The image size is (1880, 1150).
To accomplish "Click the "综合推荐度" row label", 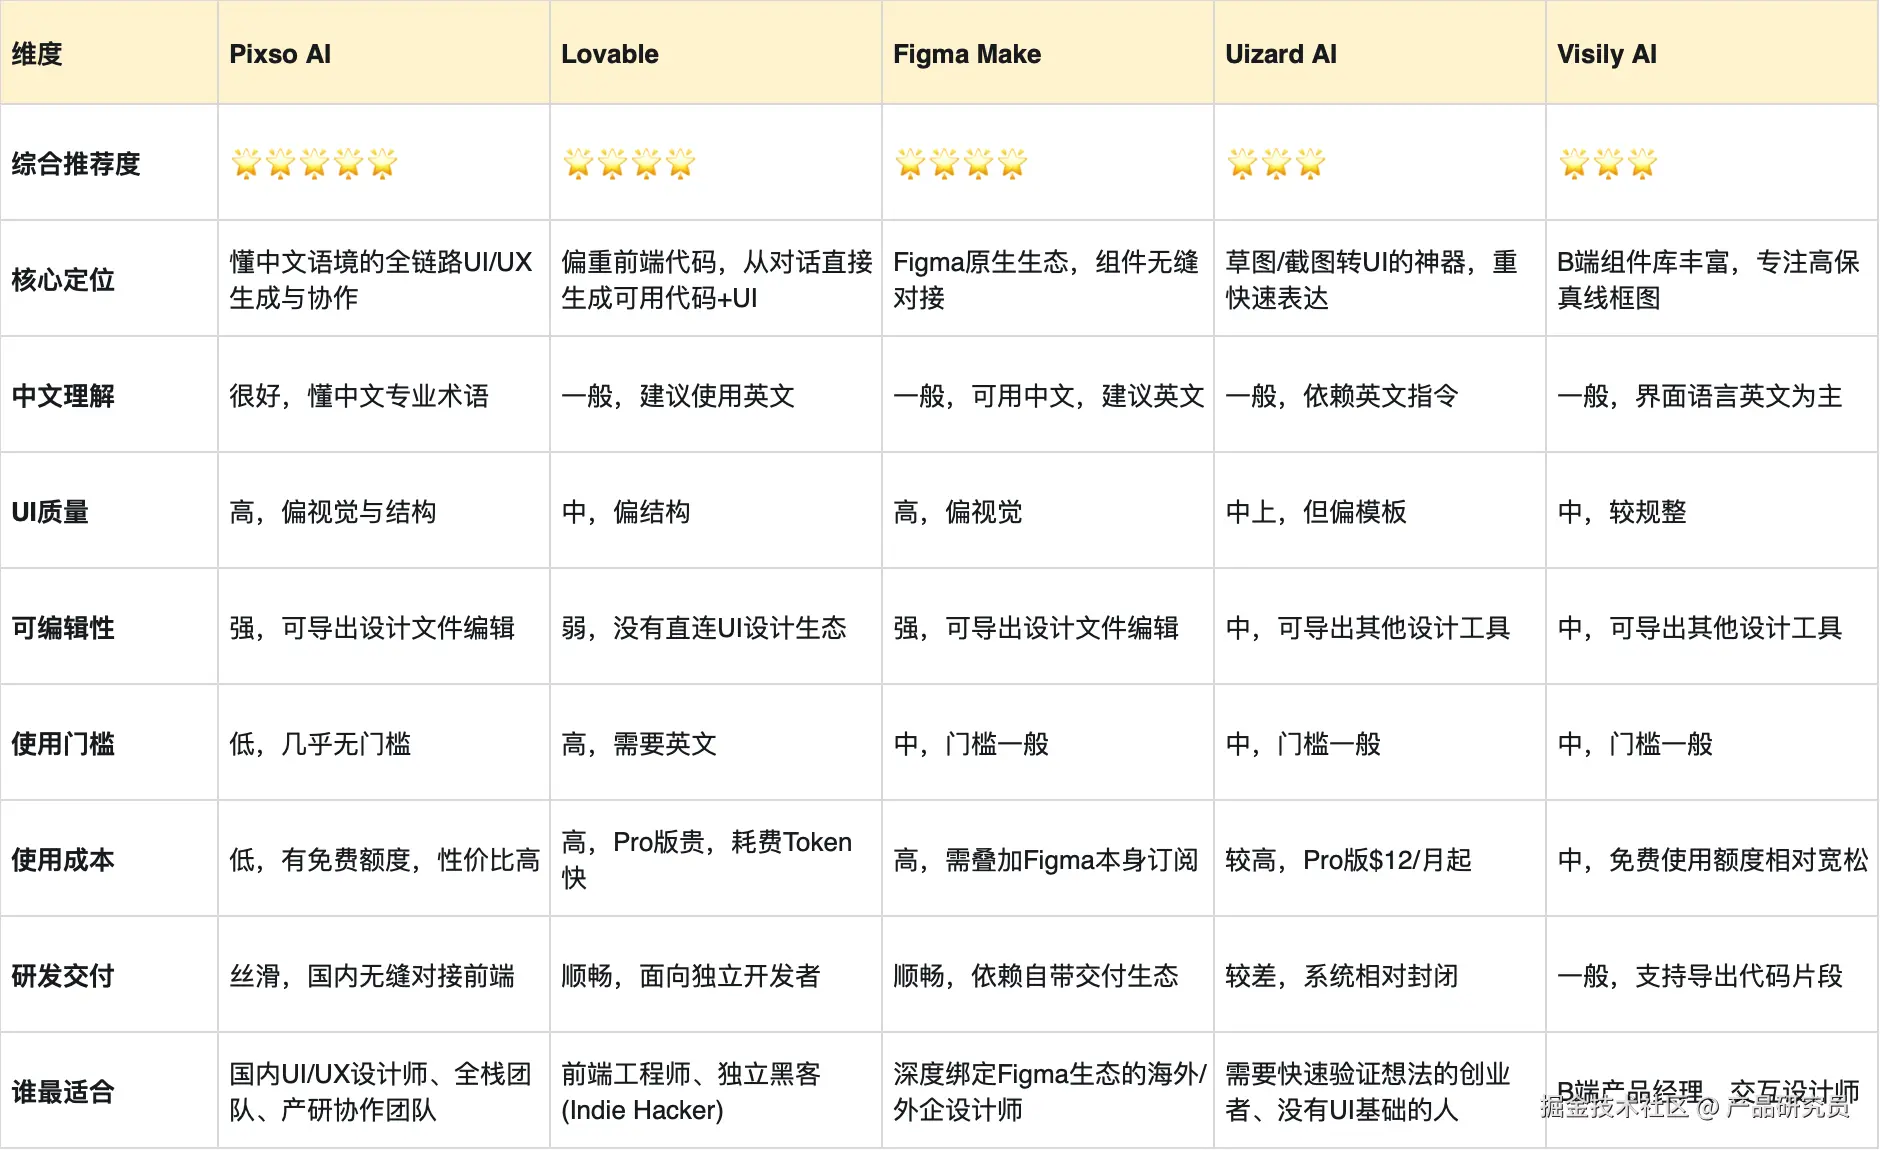I will 109,163.
